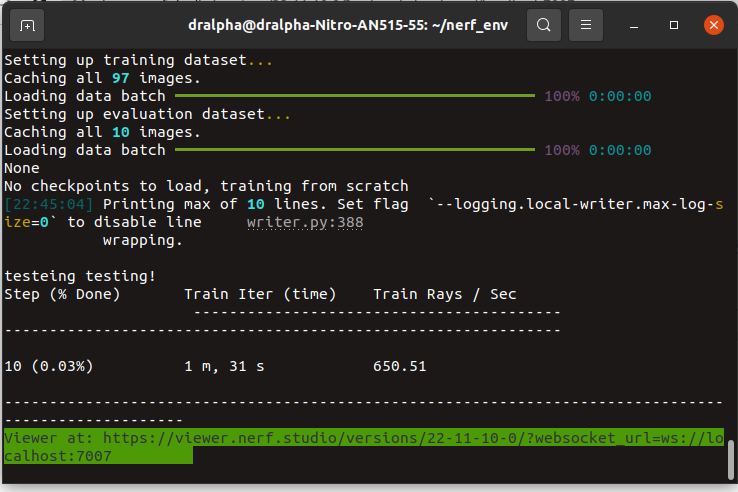Viewport: 738px width, 492px height.
Task: Open the viewer.nerf.studio URL
Action: tap(413, 438)
